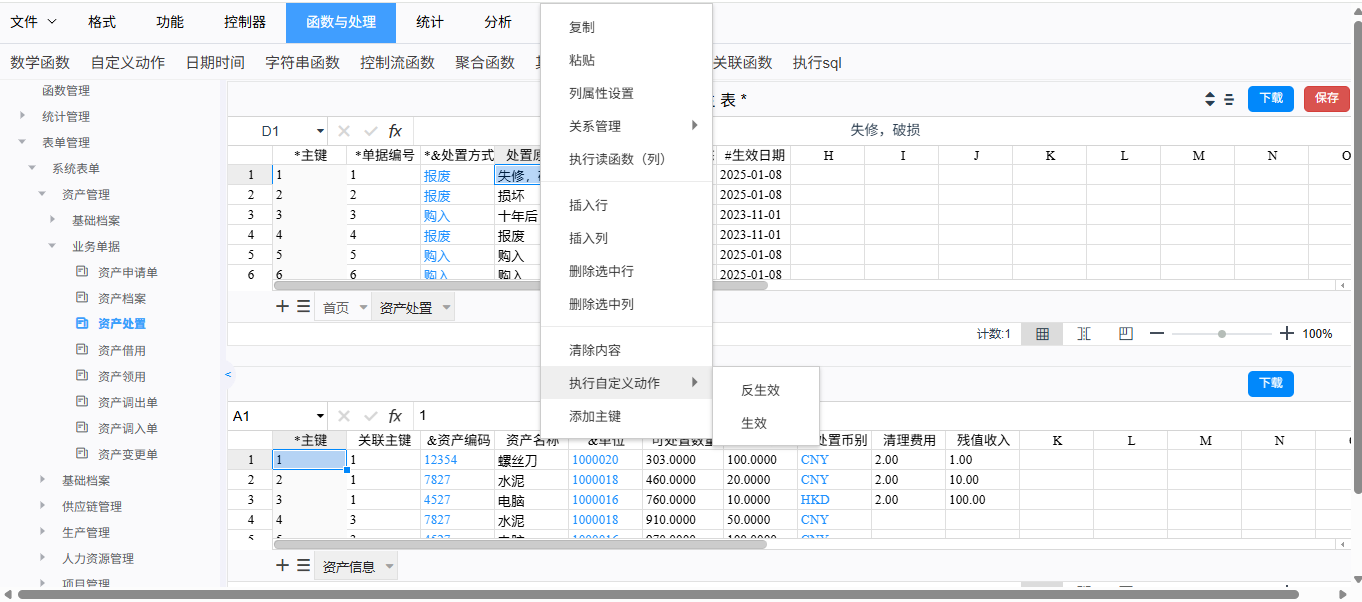
Task: Open the 资产处置 sheet tab dropdown arrow
Action: coord(445,308)
